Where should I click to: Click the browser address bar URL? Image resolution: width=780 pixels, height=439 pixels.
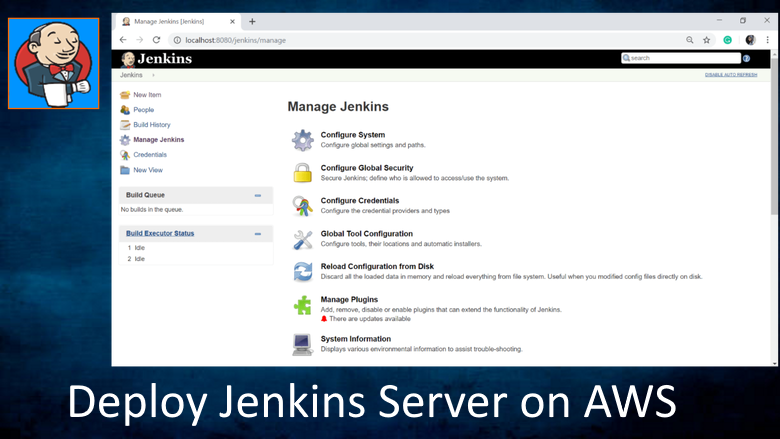tap(235, 40)
